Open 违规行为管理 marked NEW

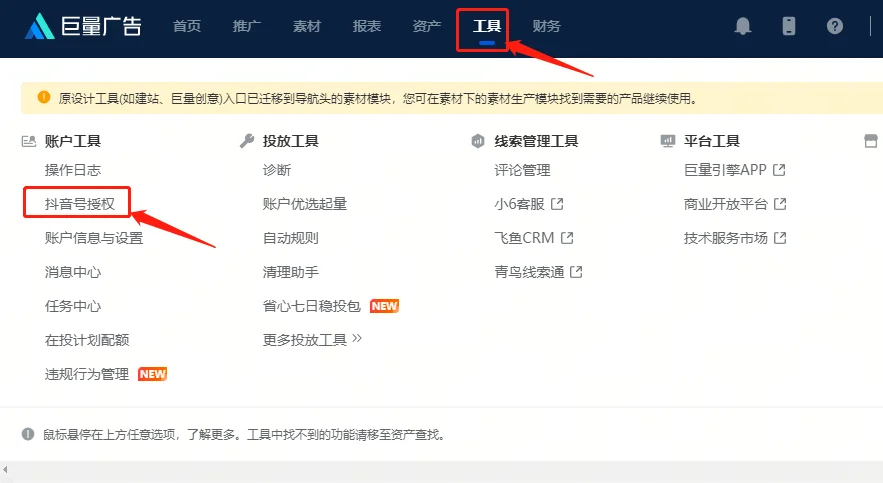point(87,374)
